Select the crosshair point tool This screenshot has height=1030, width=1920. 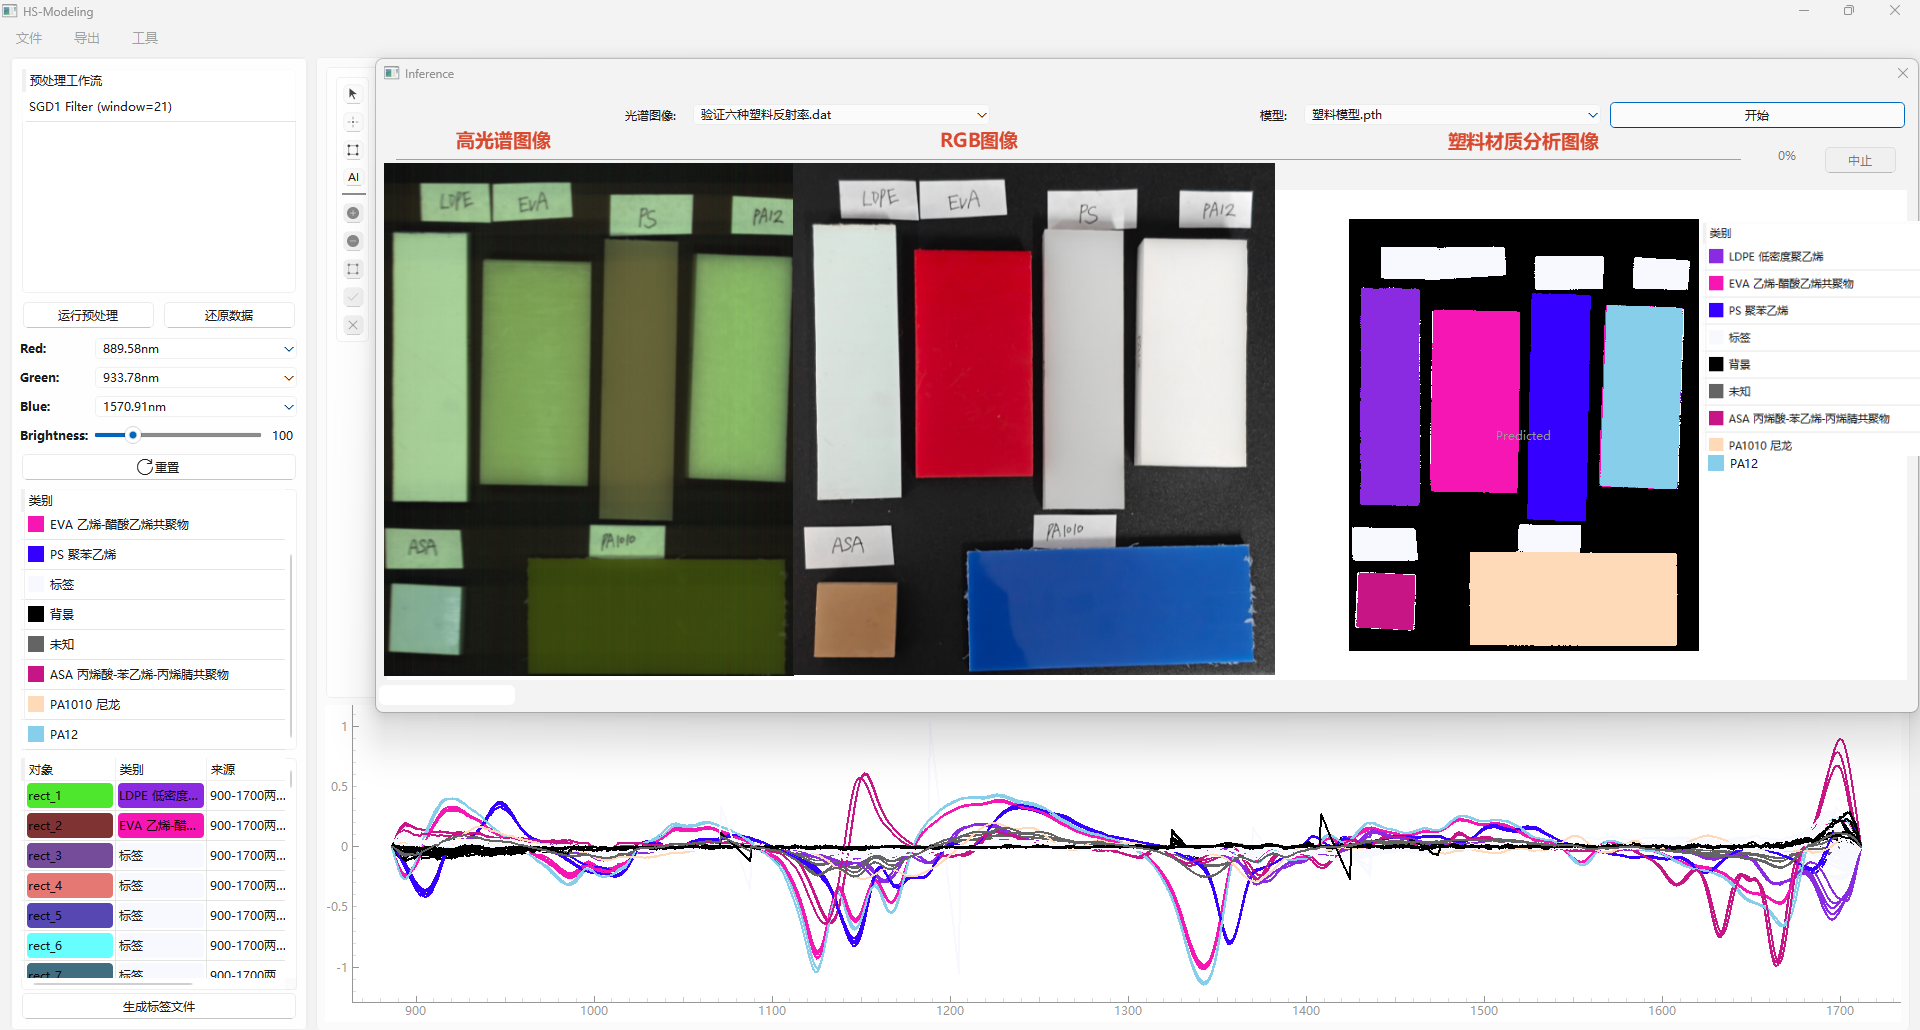click(x=353, y=122)
